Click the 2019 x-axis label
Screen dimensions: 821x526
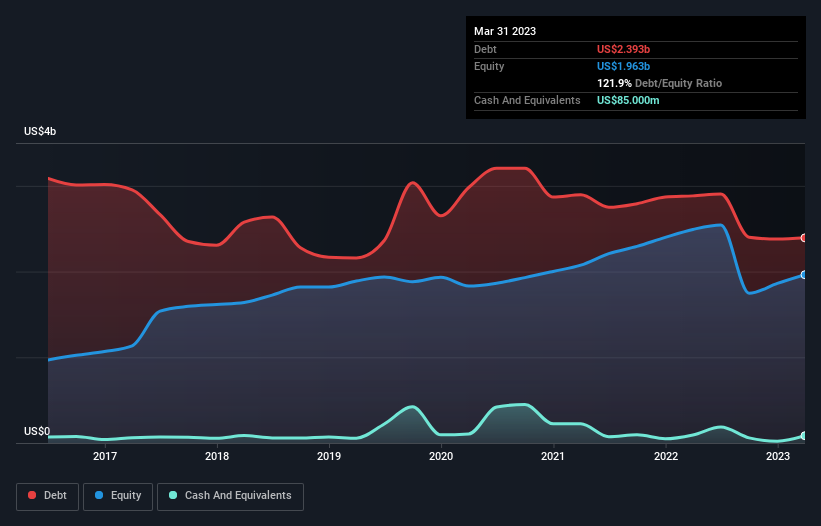click(329, 456)
